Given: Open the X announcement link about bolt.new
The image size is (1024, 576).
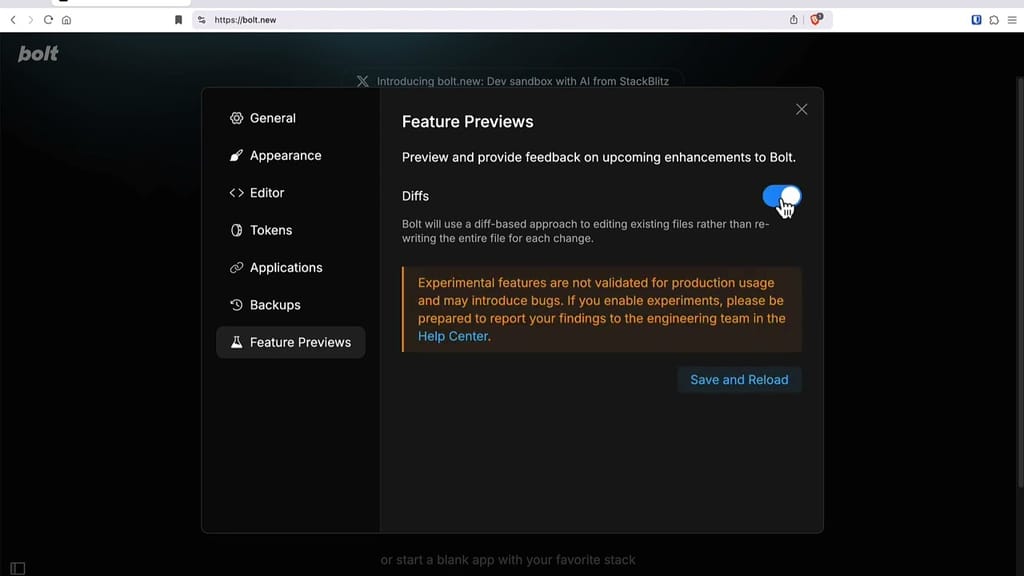Looking at the screenshot, I should [513, 82].
